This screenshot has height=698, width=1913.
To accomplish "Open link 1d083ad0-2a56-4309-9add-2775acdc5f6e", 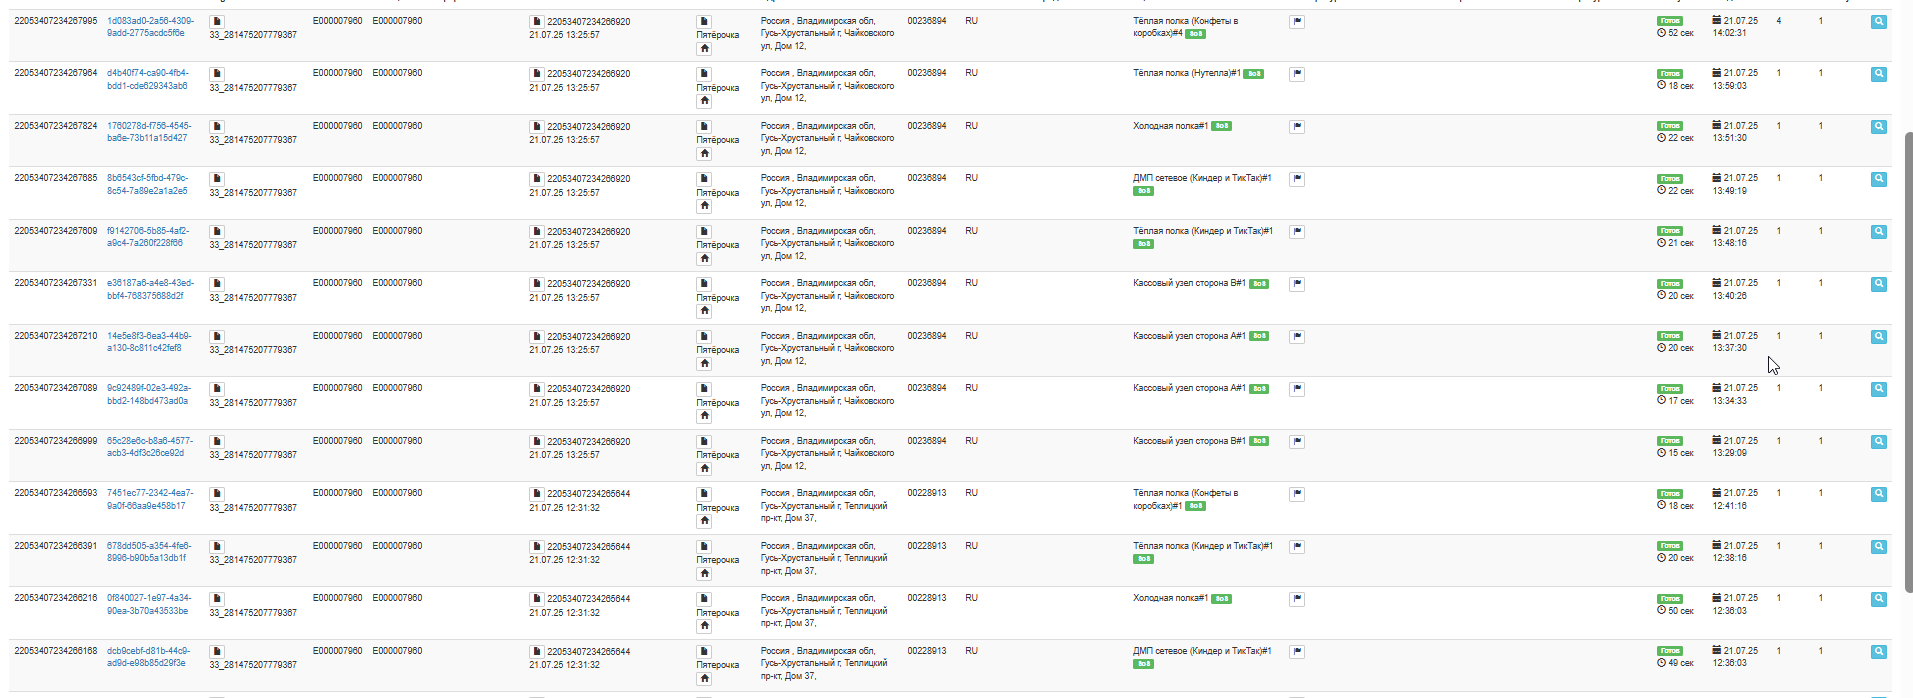I will pos(150,27).
